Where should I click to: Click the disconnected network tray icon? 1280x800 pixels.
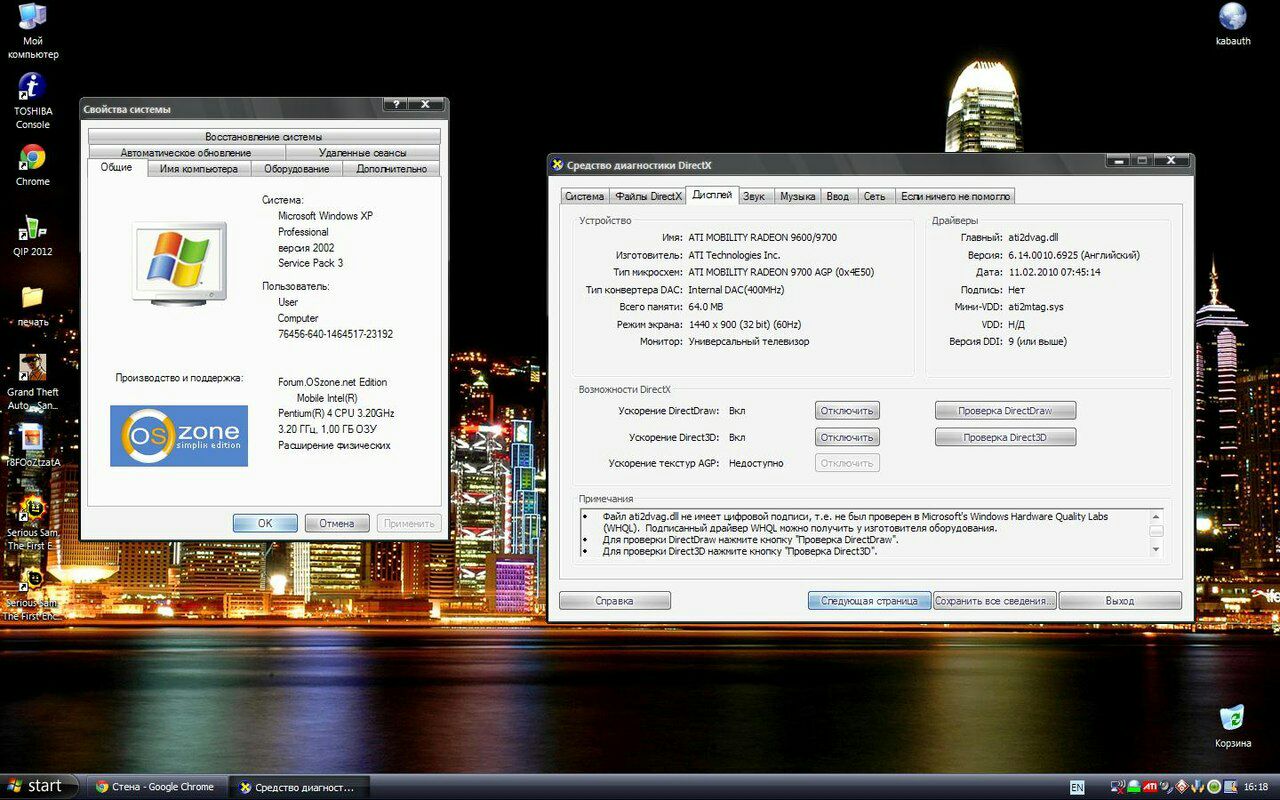[x=1118, y=787]
